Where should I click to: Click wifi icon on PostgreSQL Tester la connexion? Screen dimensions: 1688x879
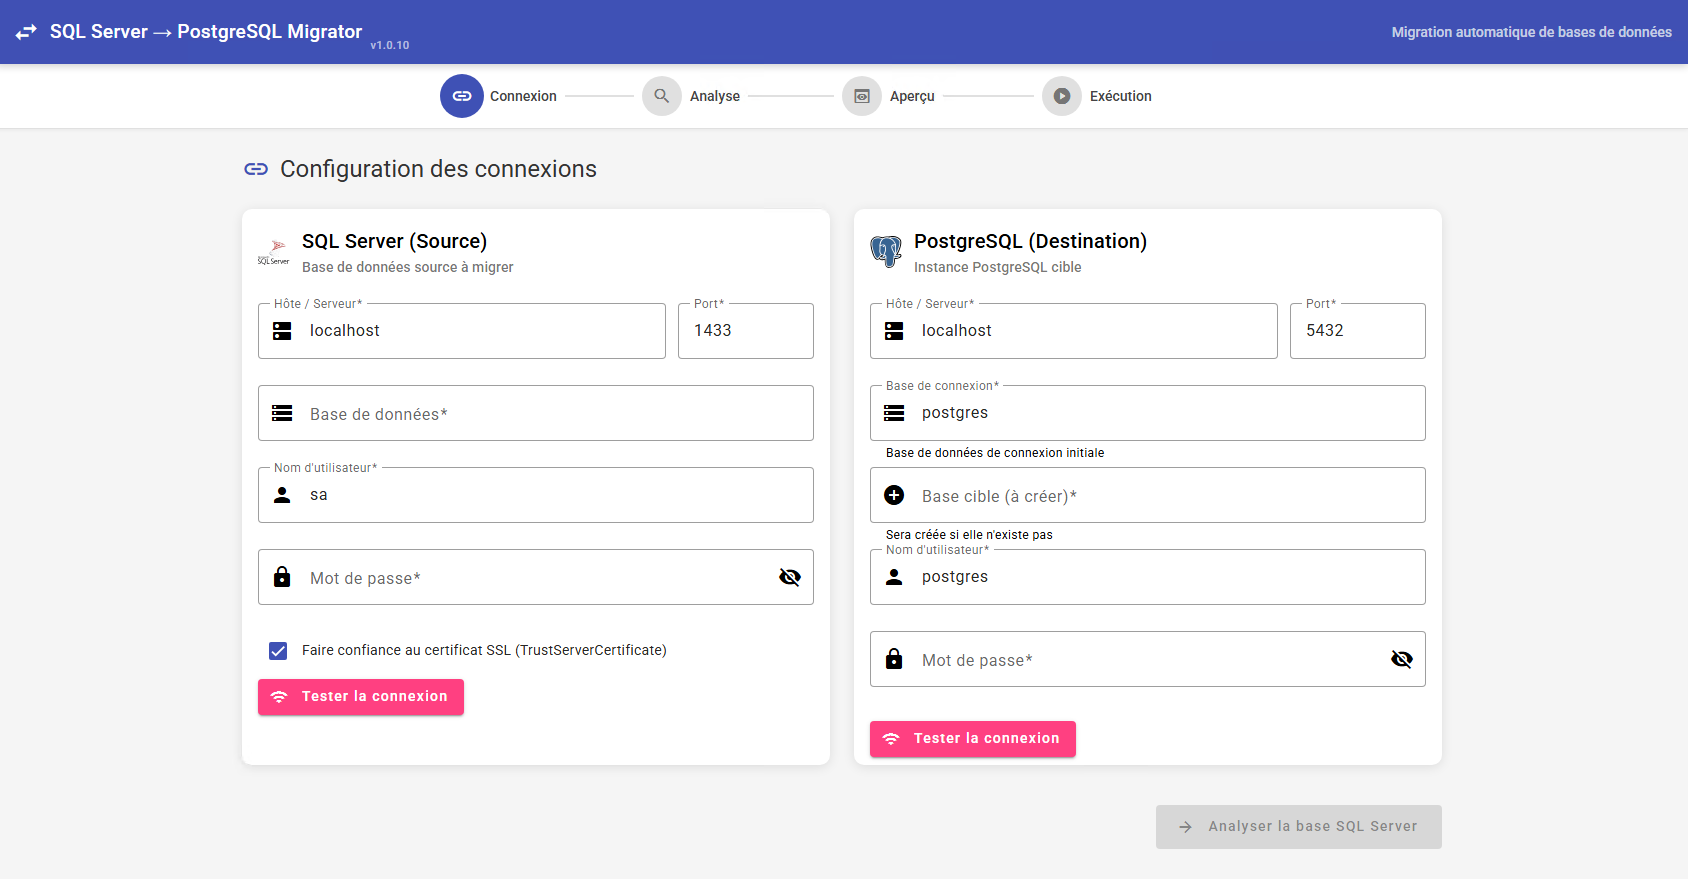point(891,739)
